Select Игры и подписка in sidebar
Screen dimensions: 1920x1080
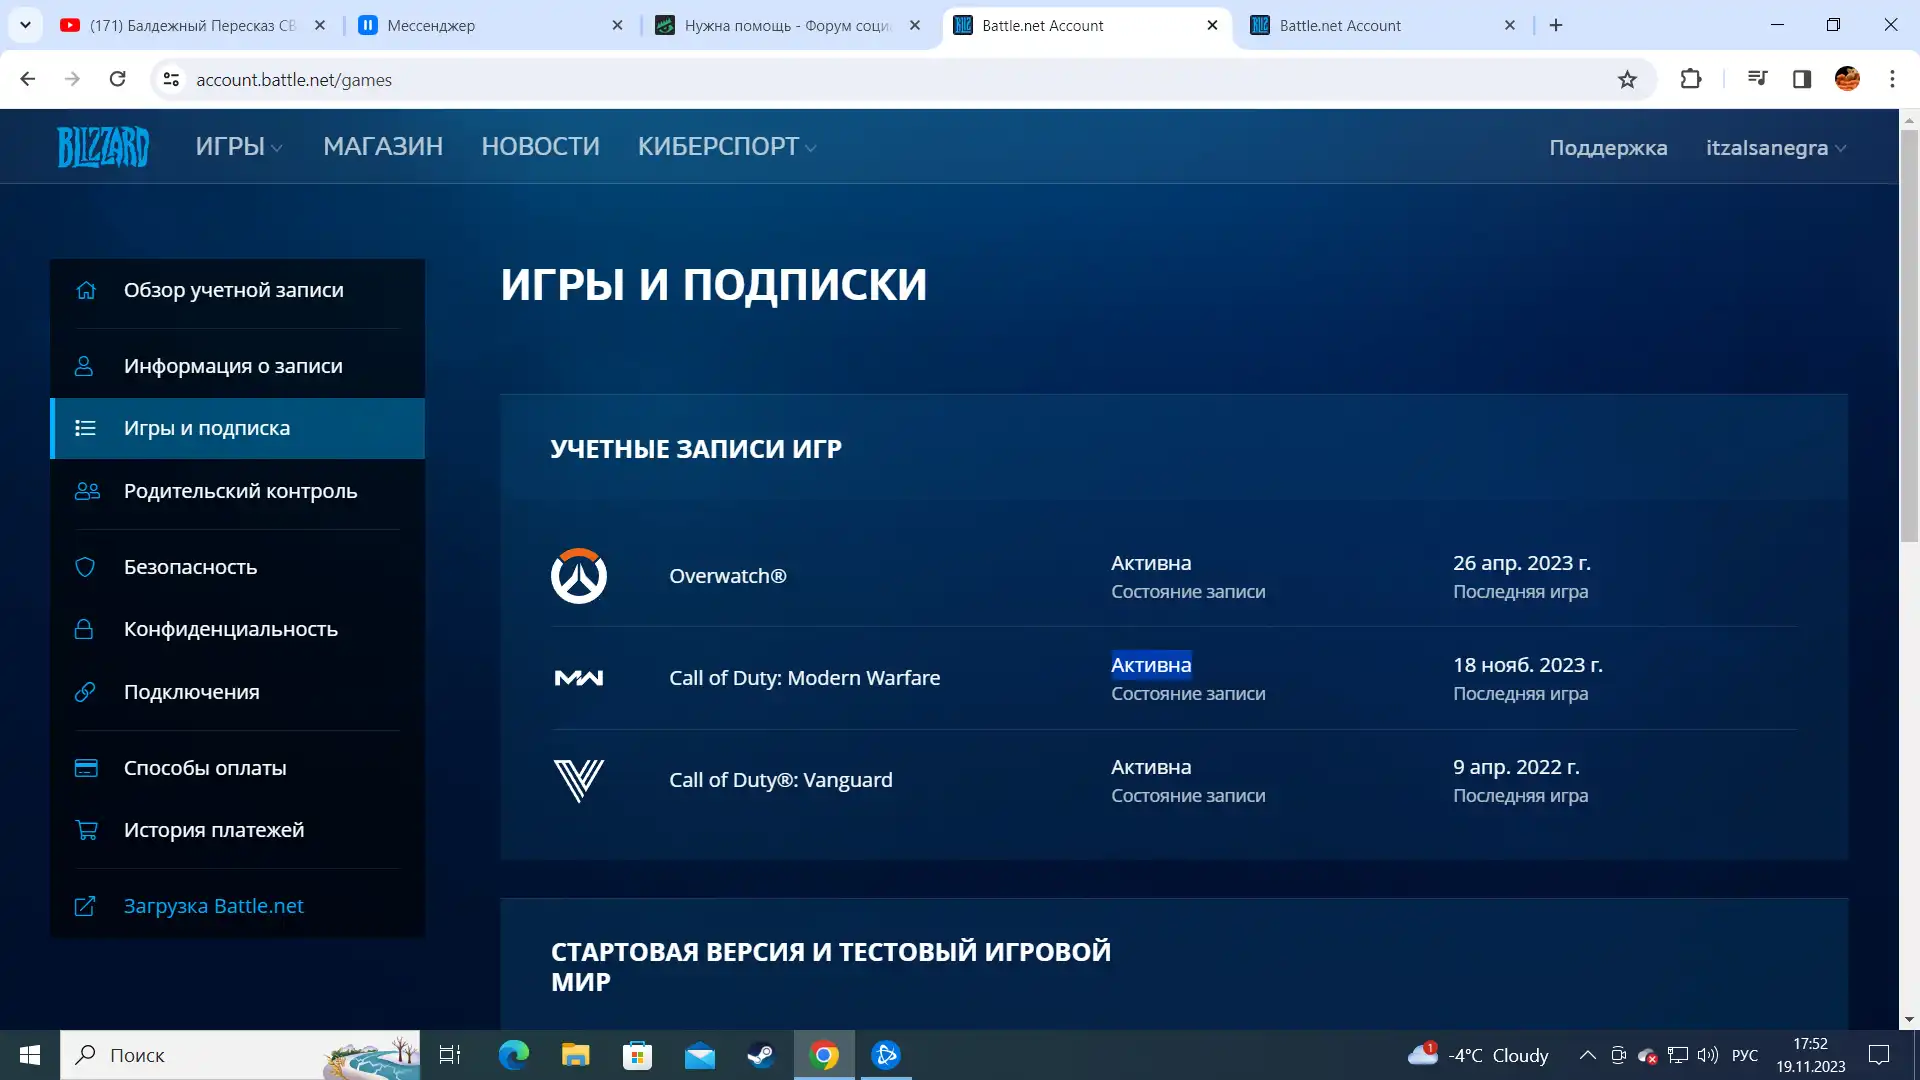[x=237, y=428]
